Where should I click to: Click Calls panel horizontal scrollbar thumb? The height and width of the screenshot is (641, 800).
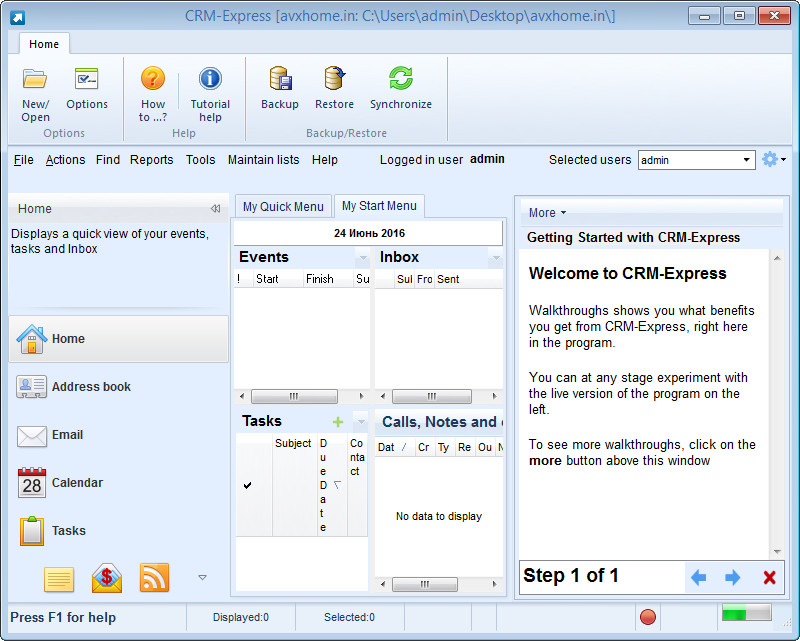[x=424, y=584]
